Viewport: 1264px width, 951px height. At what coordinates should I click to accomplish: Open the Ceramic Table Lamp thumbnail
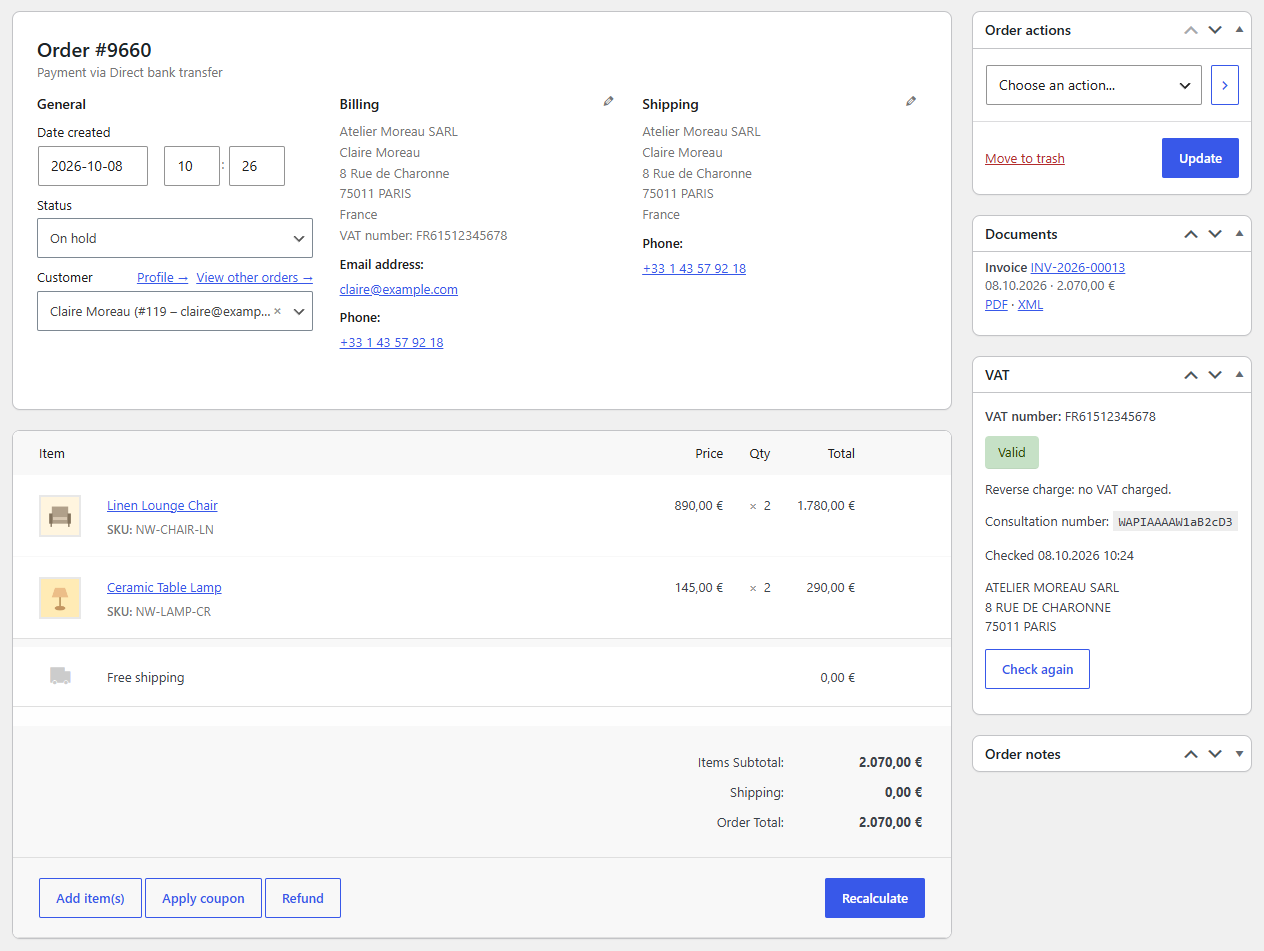click(60, 598)
